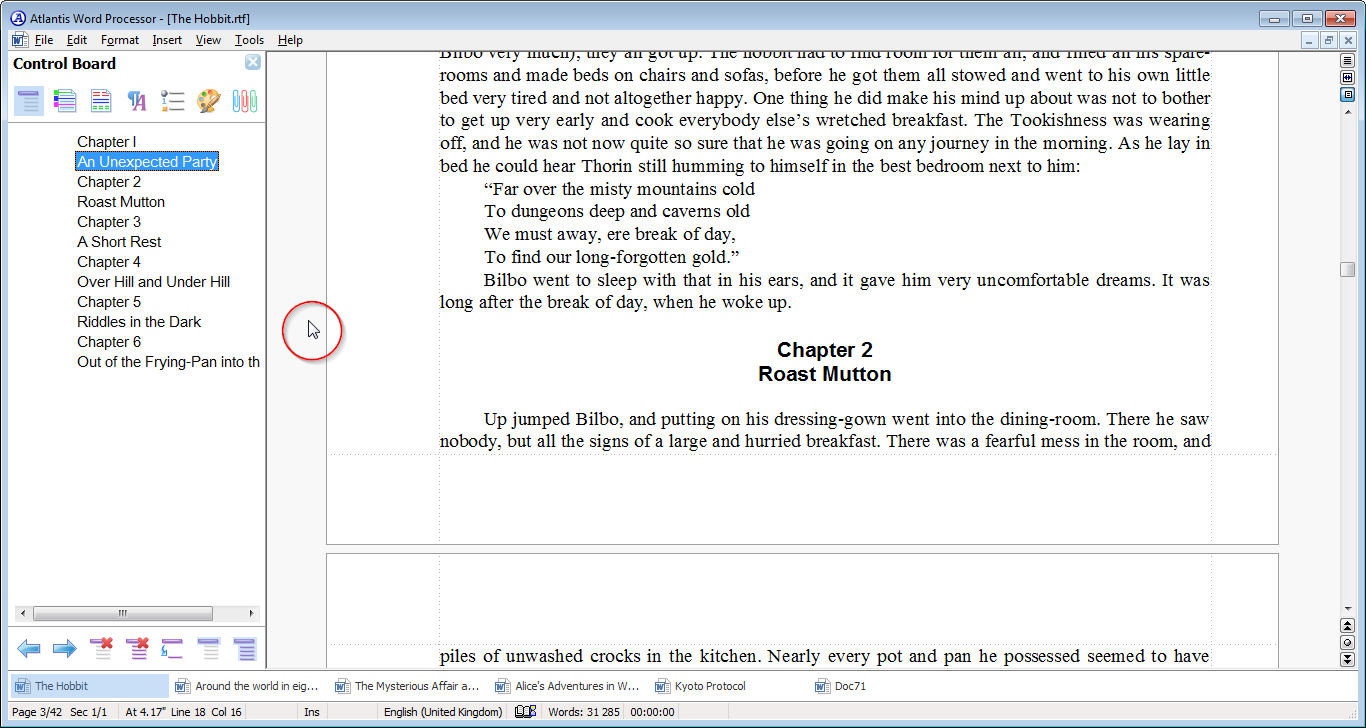Click the document scrollbar up arrow

point(1347,111)
